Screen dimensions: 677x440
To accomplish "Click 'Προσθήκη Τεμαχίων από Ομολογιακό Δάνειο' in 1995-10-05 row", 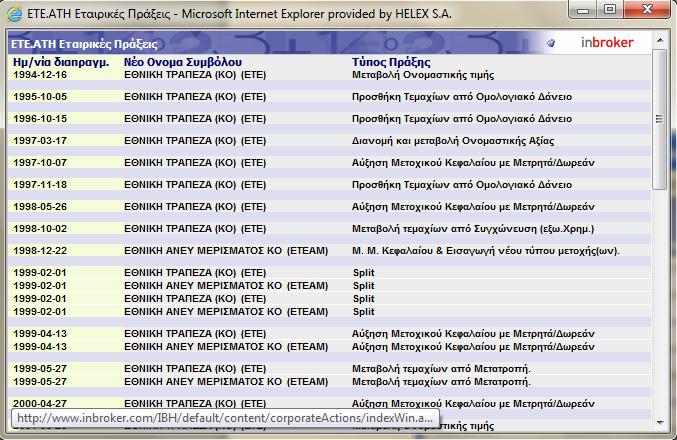I will coord(462,97).
